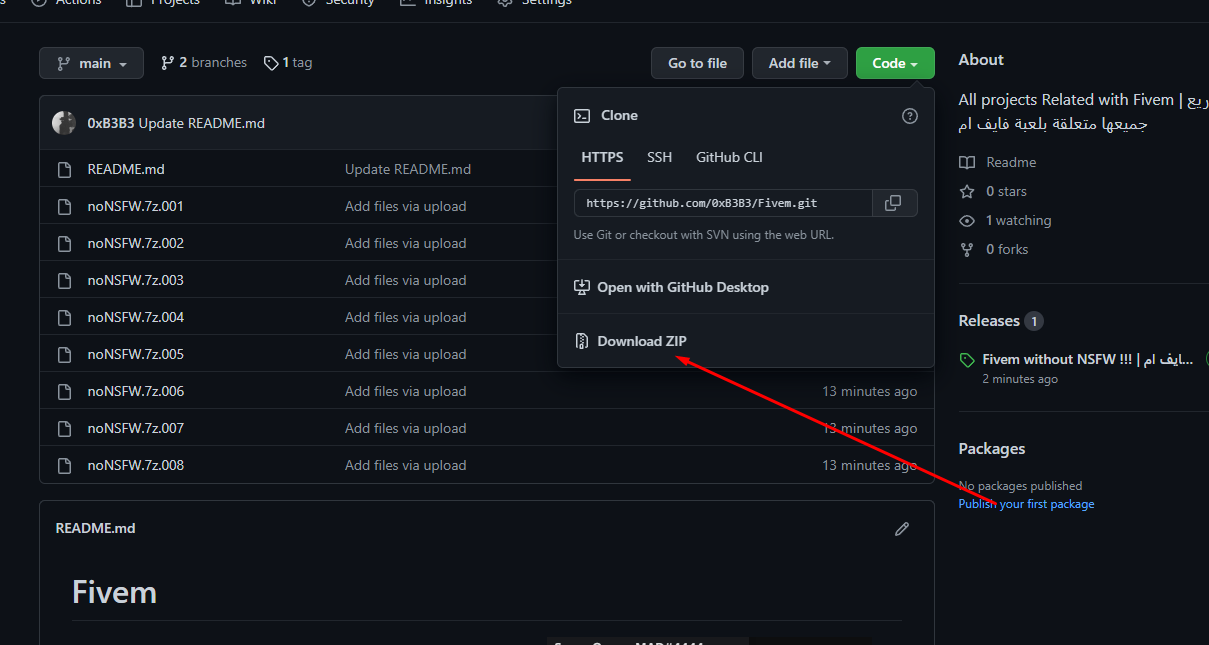Screen dimensions: 1209x645
Task: Click the releases count badge showing 1
Action: [1034, 321]
